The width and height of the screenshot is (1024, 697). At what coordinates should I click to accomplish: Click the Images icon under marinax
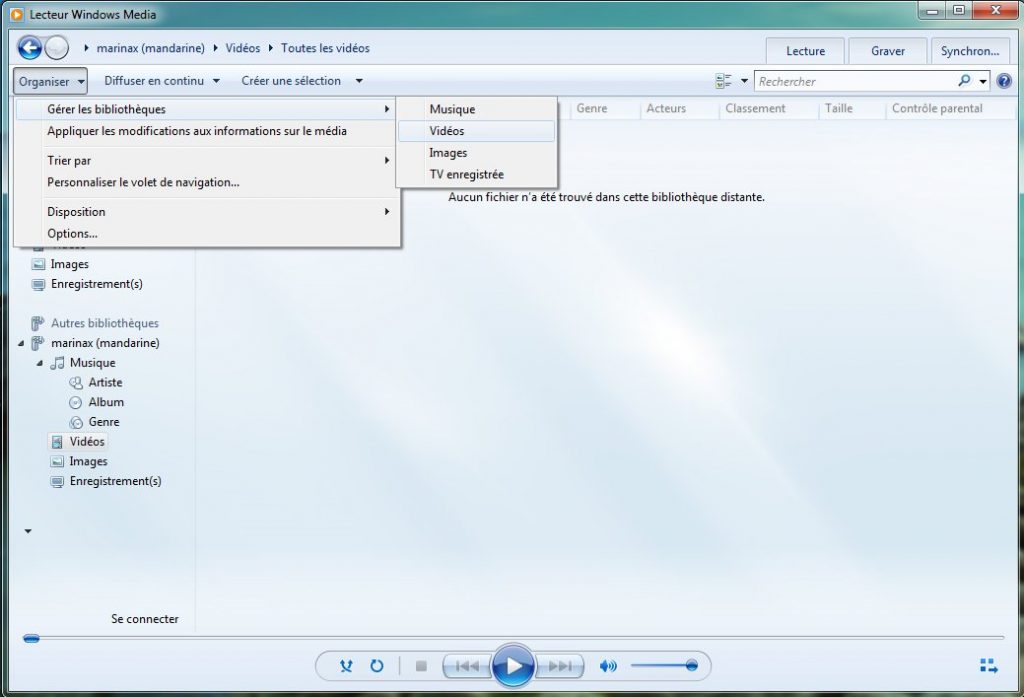(x=57, y=461)
